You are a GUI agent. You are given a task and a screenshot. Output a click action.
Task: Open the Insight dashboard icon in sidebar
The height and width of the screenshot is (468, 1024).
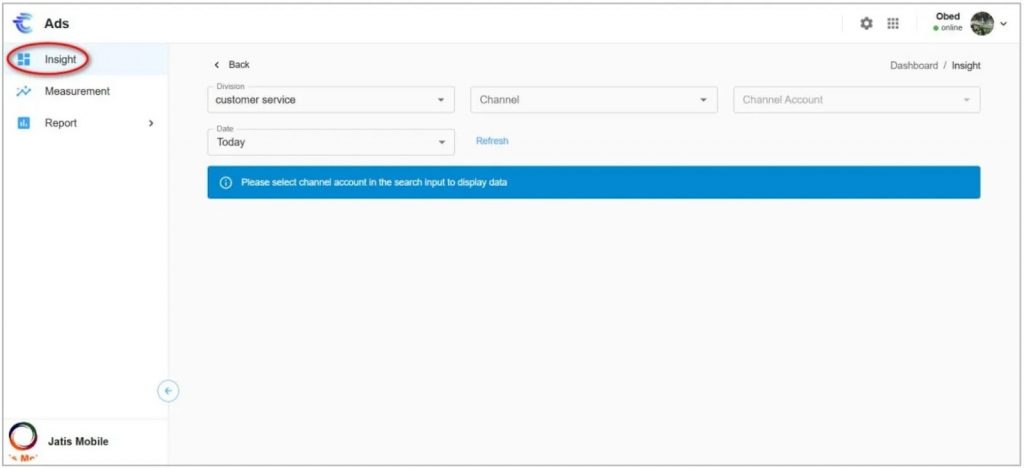25,60
